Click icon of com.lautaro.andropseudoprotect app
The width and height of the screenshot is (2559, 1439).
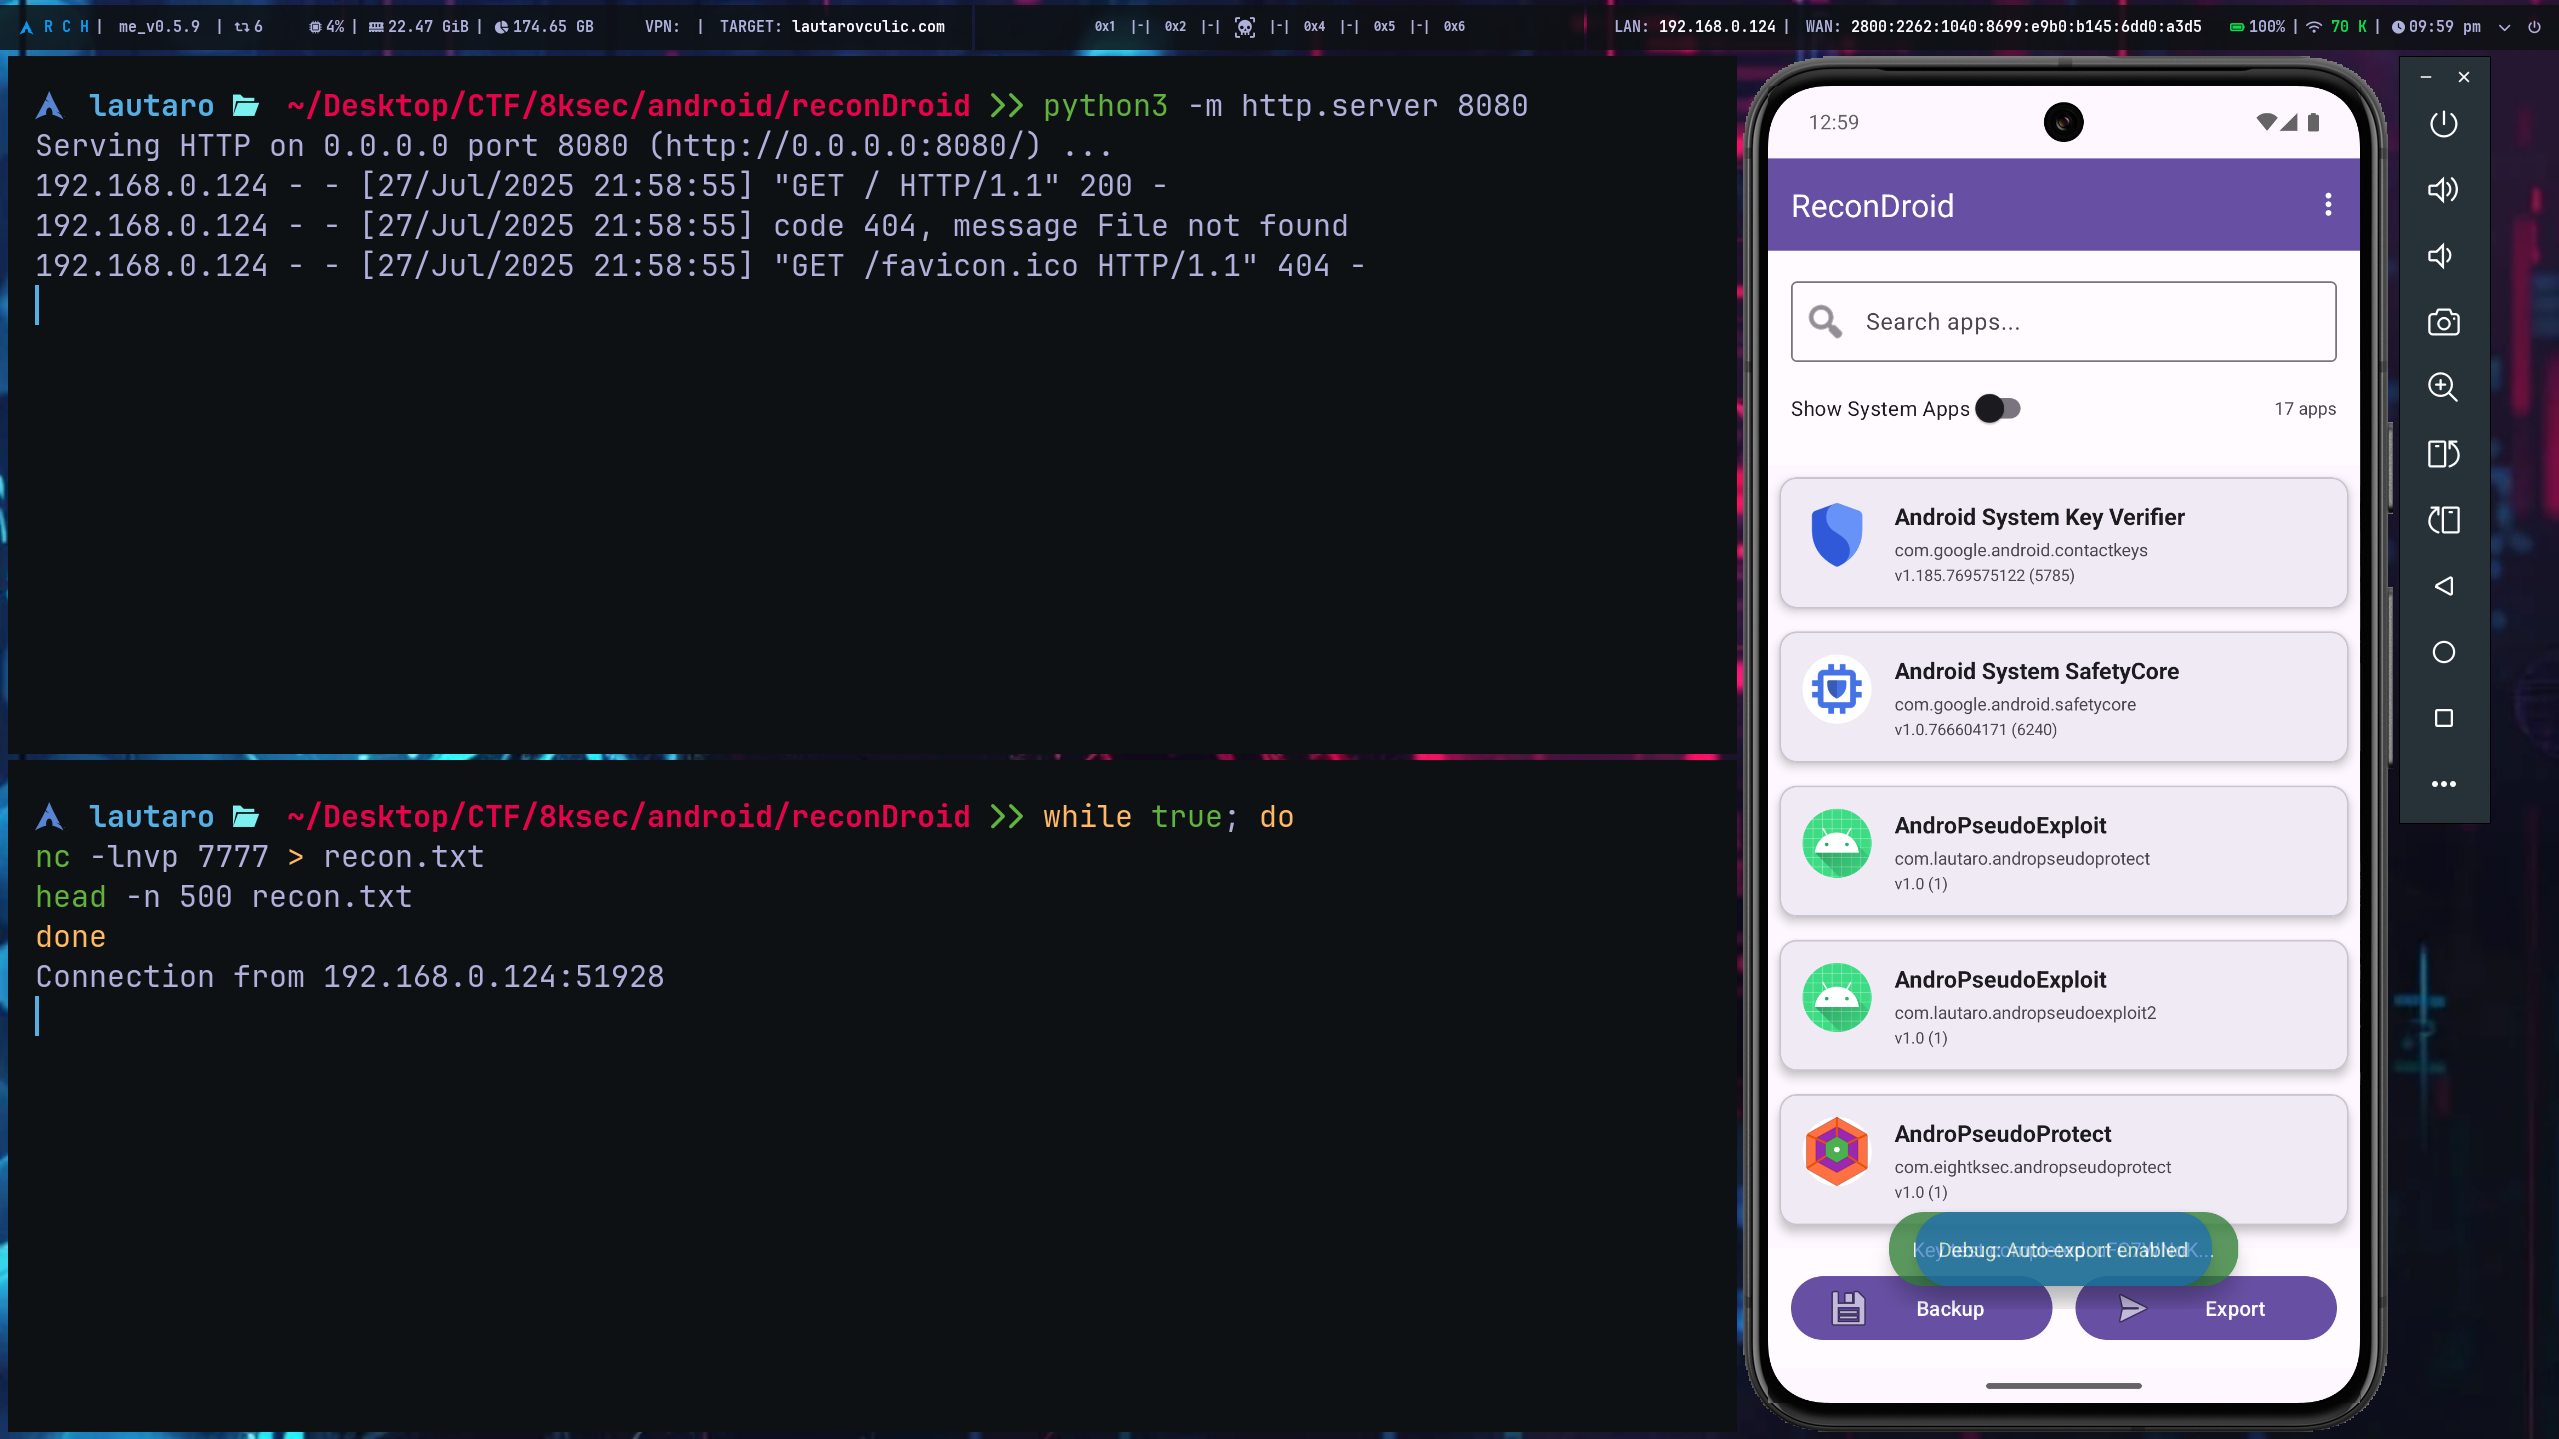pyautogui.click(x=1837, y=843)
